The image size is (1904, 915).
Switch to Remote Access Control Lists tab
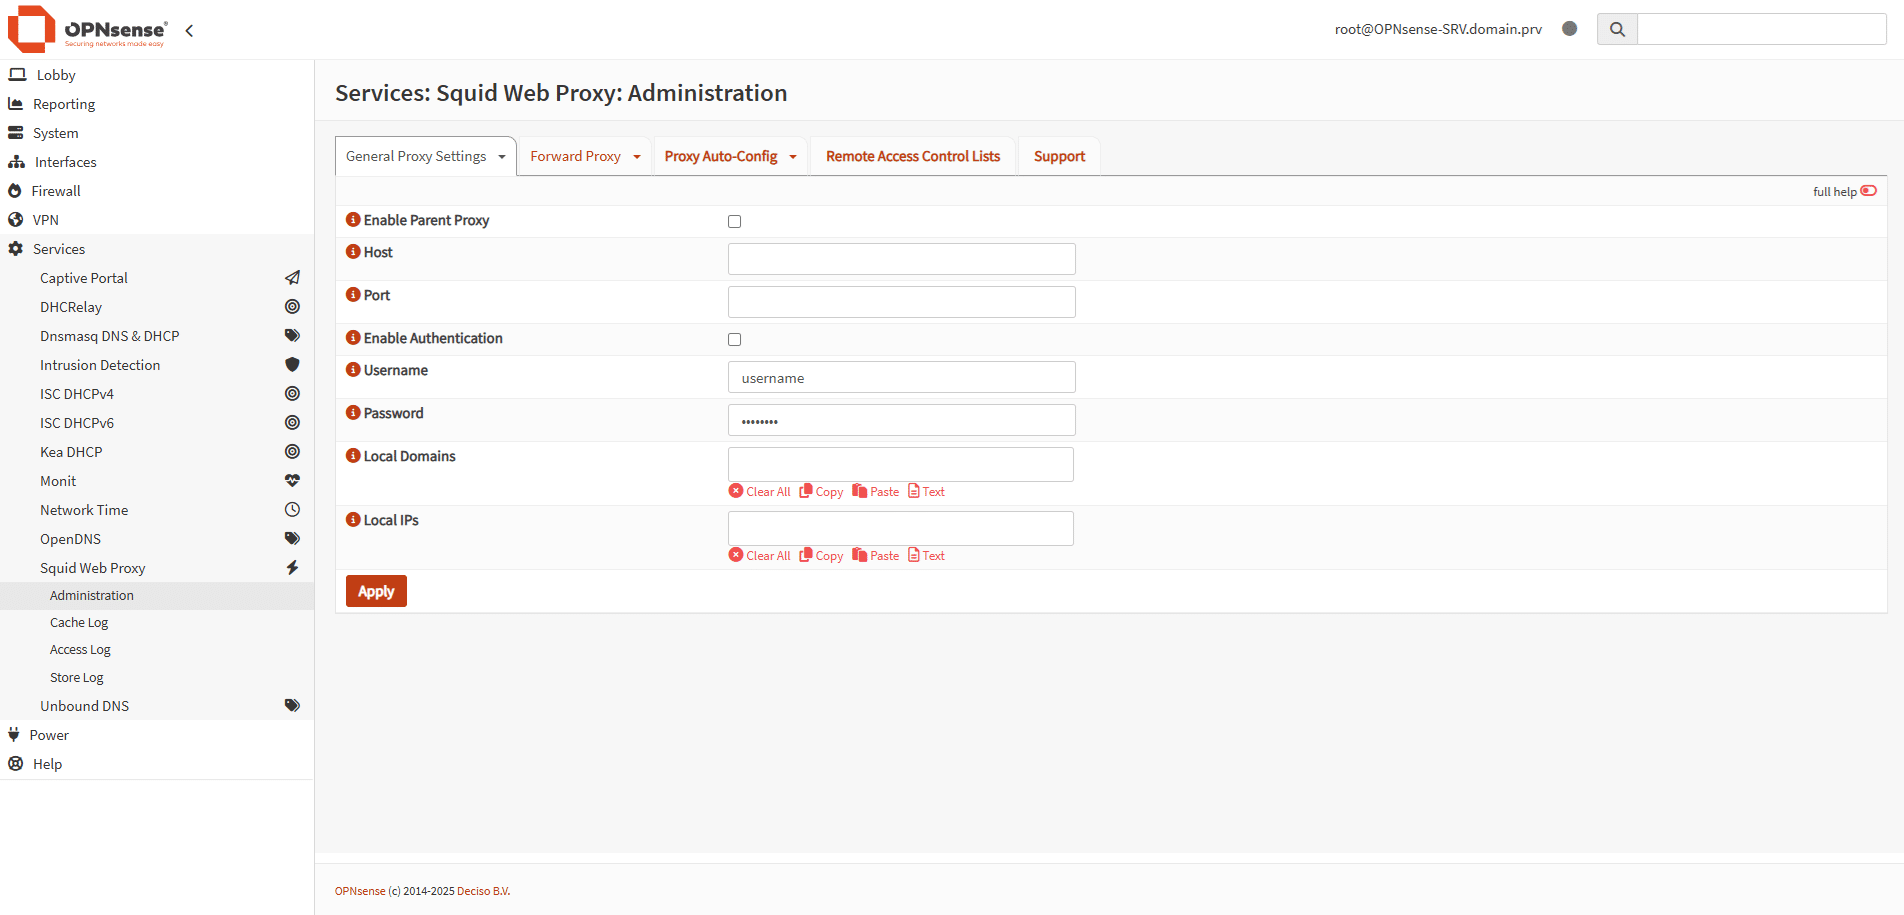913,156
